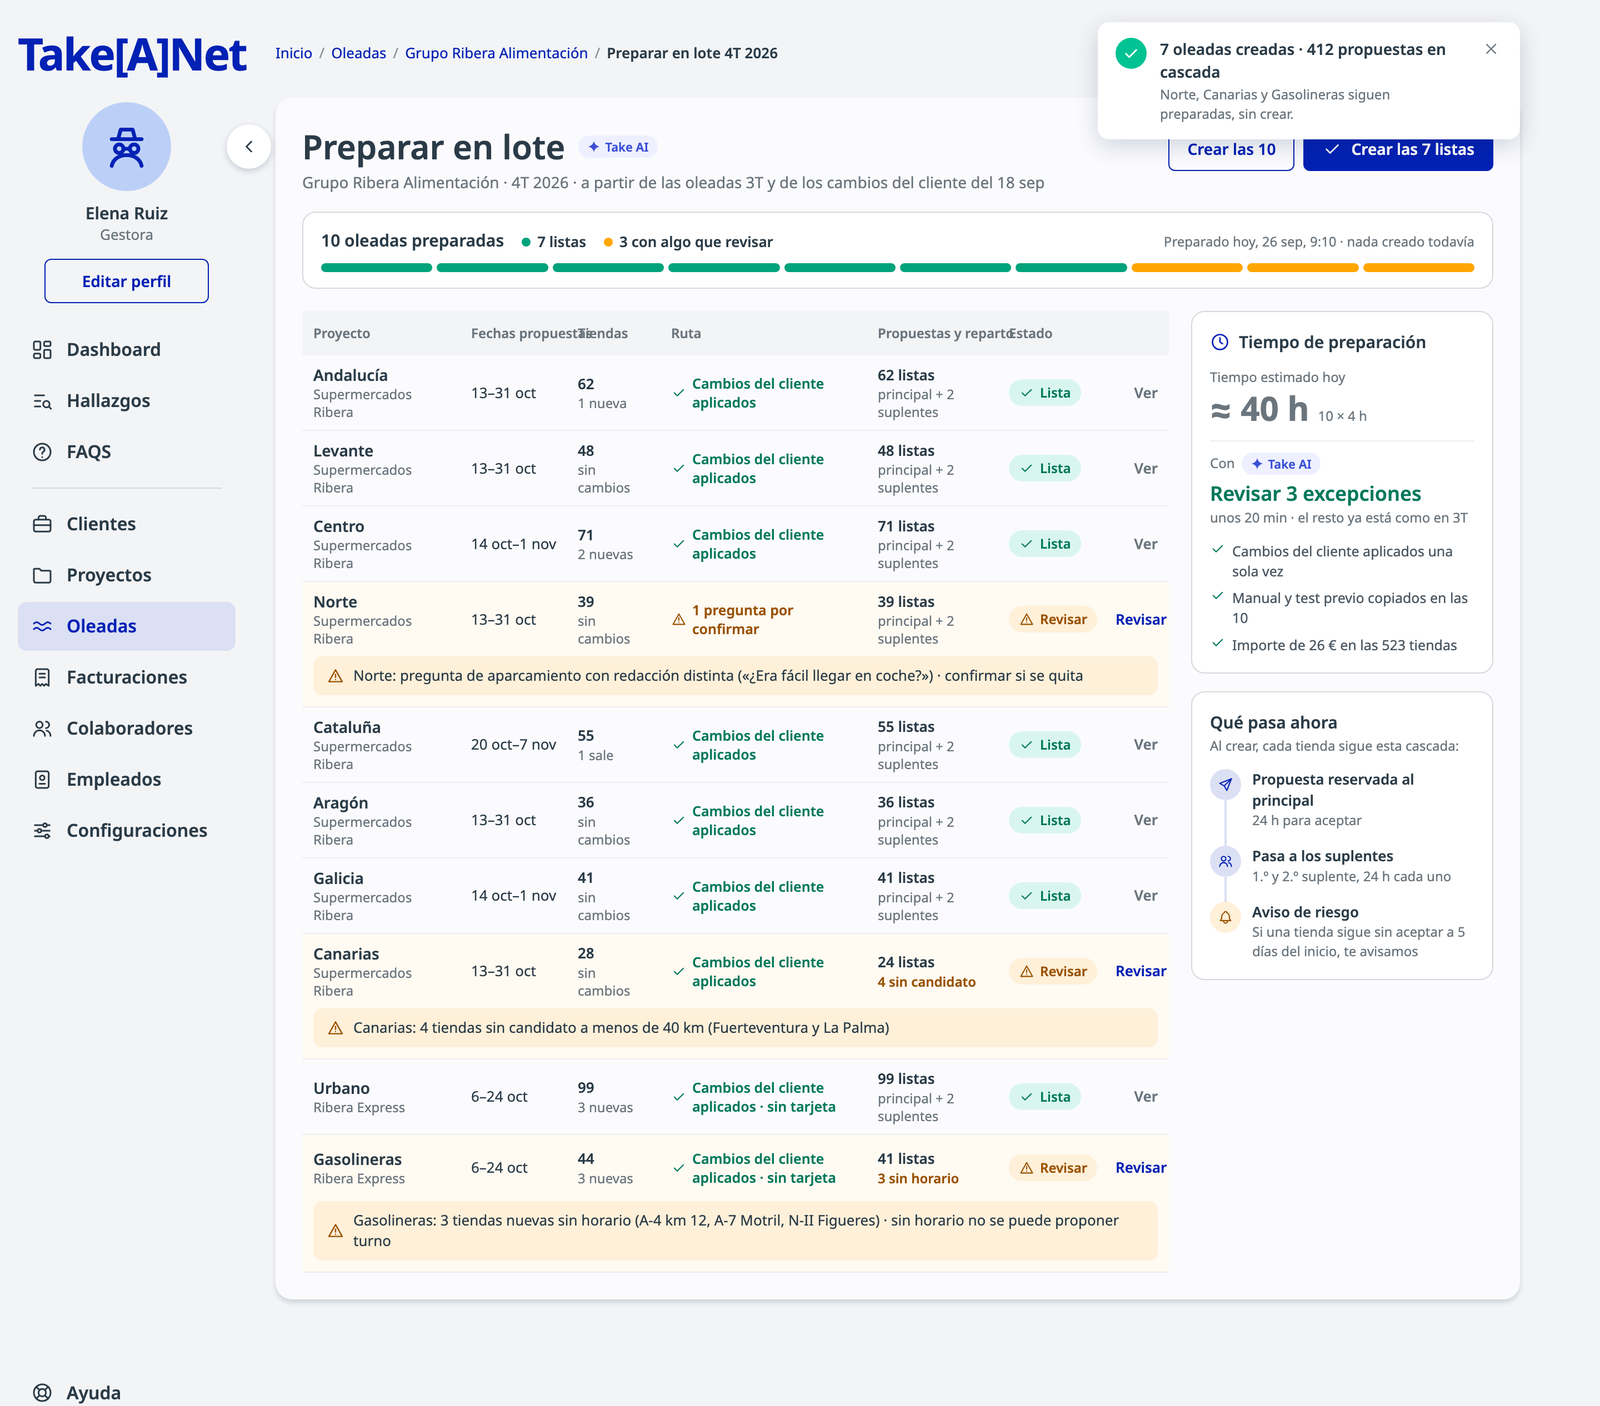Click the Dashboard grid icon
The width and height of the screenshot is (1600, 1406).
(42, 350)
